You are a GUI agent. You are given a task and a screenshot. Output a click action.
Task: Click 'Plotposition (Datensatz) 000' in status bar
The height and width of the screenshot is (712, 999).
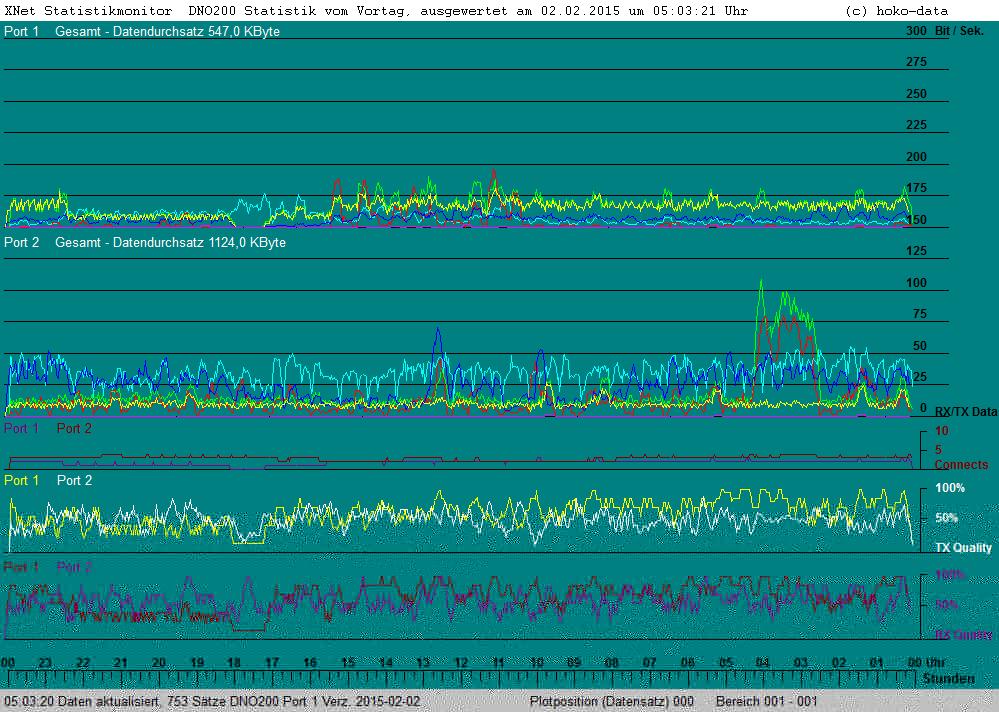(612, 701)
